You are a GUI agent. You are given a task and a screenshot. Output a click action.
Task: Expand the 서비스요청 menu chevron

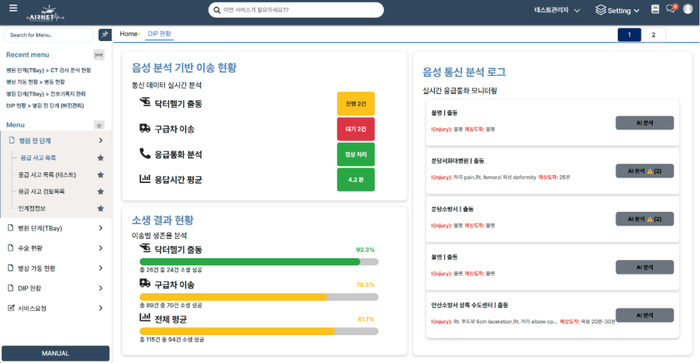[x=100, y=308]
